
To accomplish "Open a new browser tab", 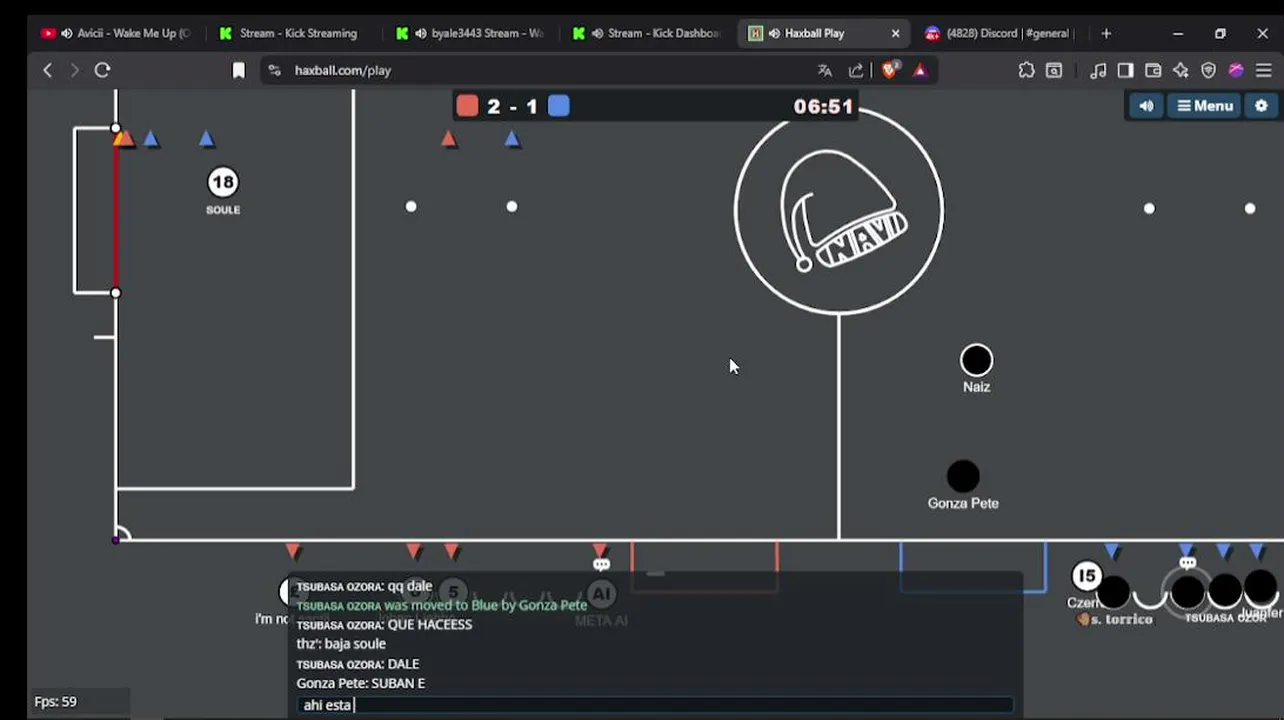I will (x=1106, y=33).
